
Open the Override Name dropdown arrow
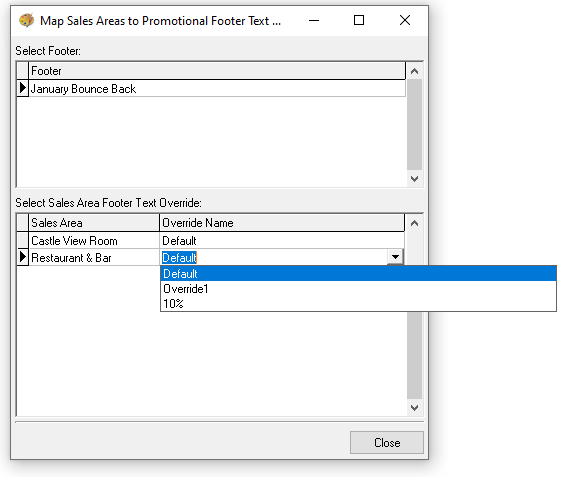(395, 257)
